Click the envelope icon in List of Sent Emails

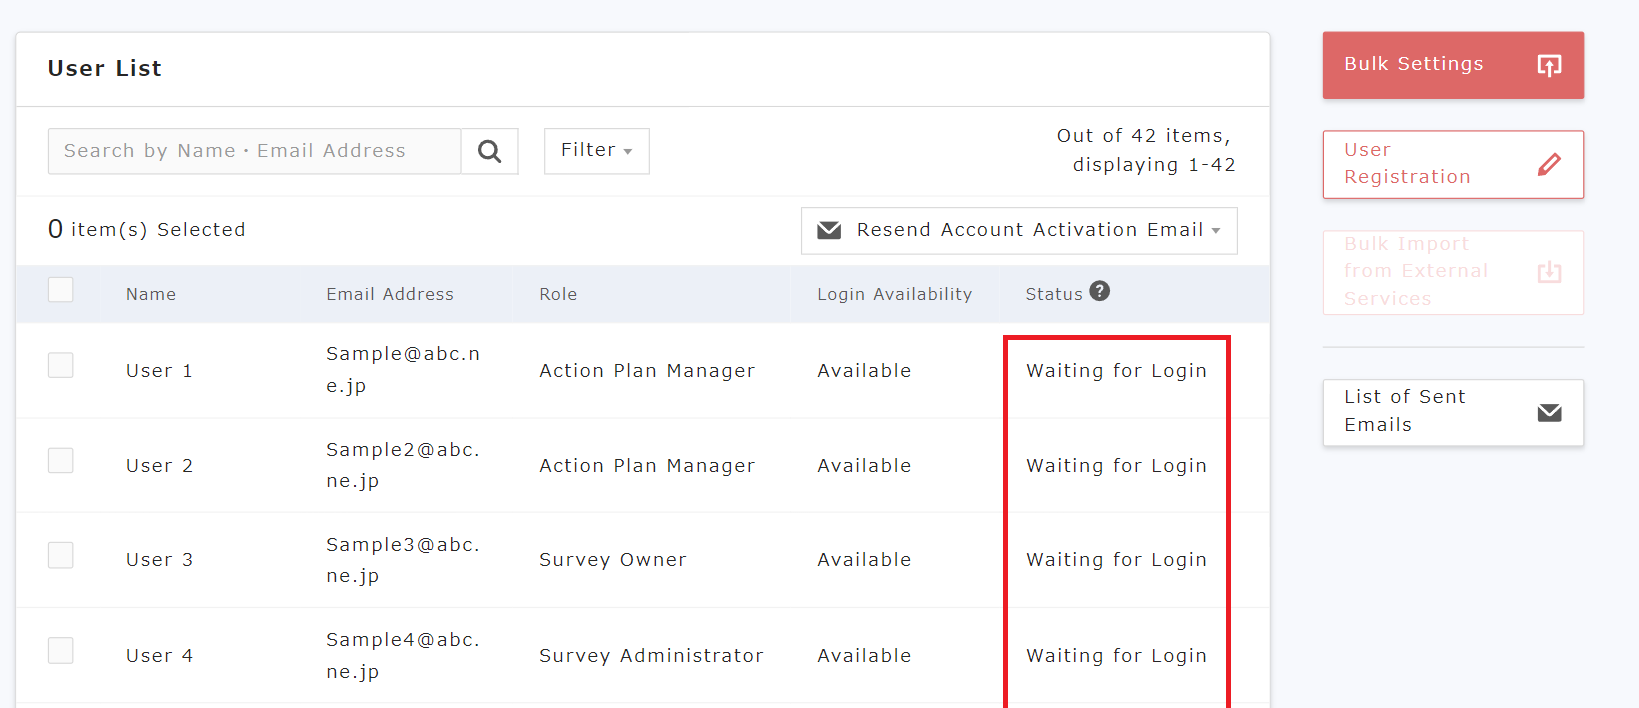click(x=1549, y=413)
